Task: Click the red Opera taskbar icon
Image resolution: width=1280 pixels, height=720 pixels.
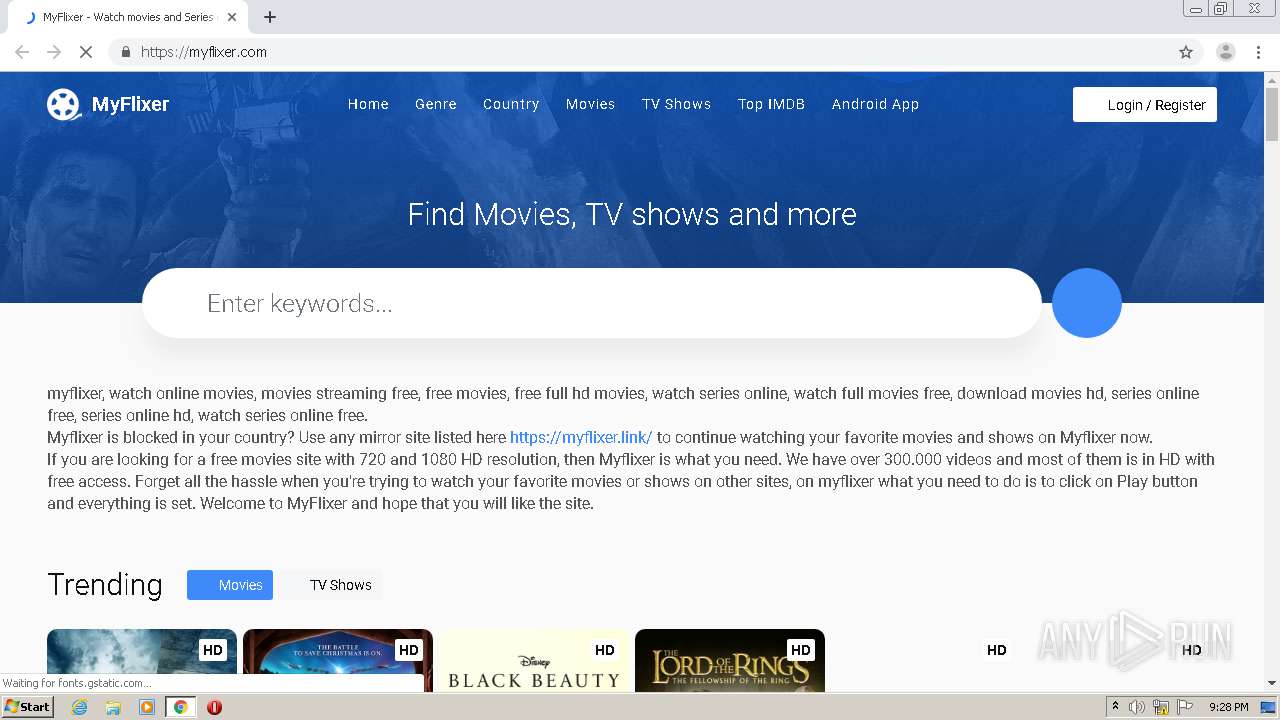Action: tap(214, 707)
